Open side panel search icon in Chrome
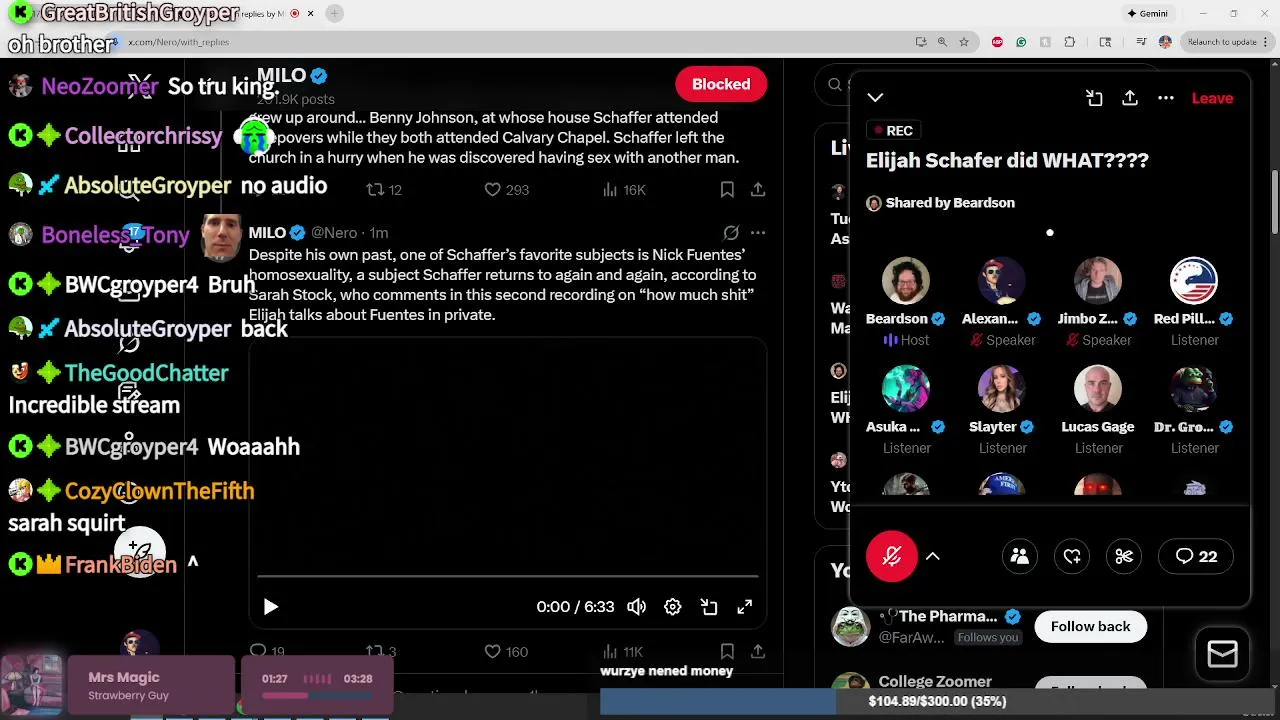This screenshot has height=720, width=1280. click(1105, 42)
